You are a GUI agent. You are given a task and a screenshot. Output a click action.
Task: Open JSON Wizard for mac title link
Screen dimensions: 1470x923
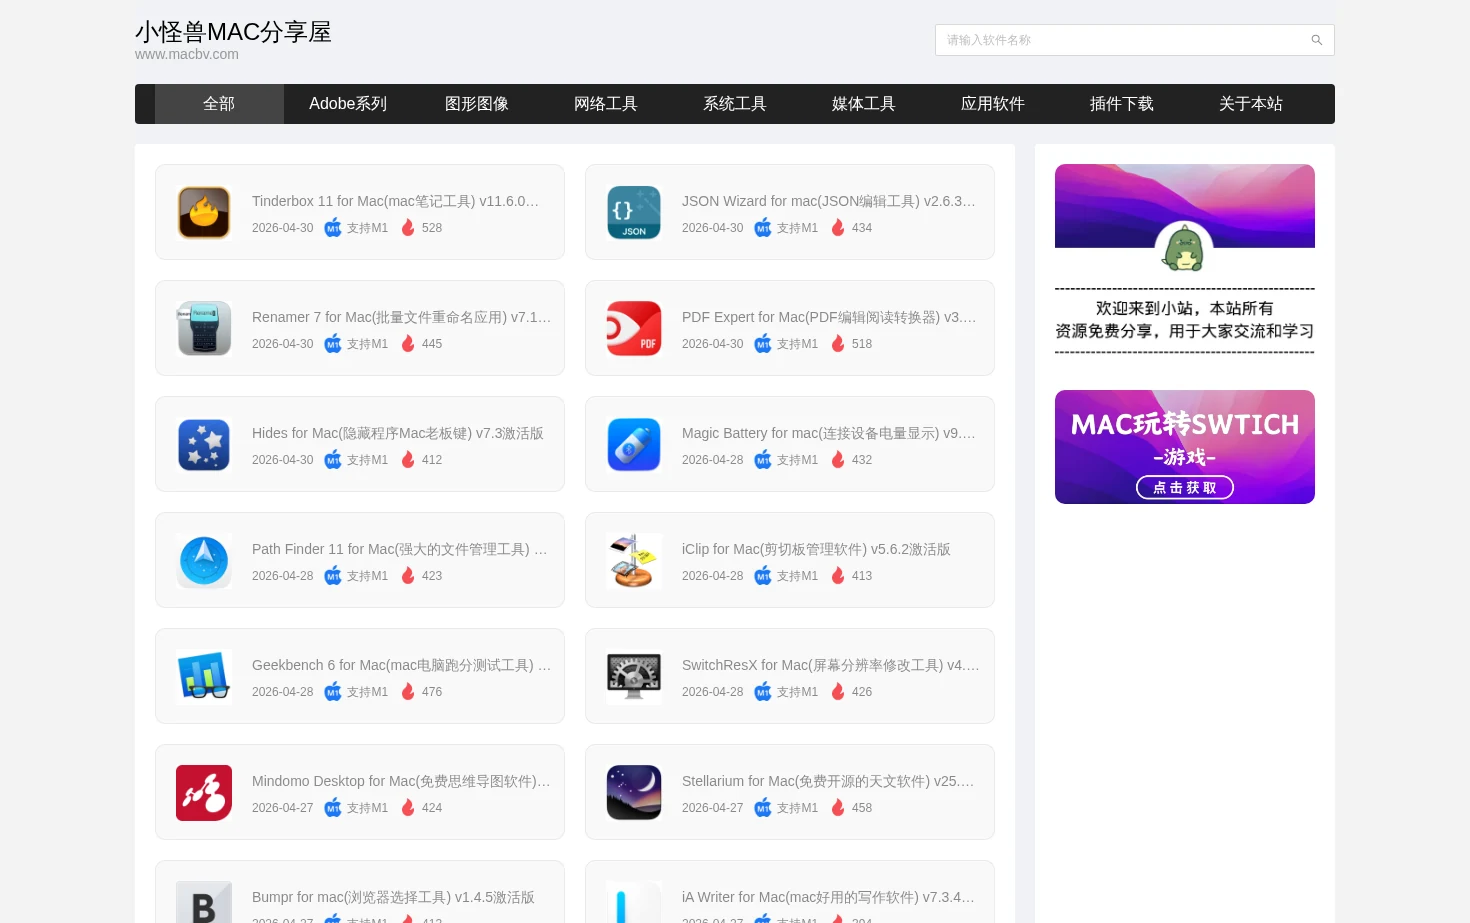point(829,201)
